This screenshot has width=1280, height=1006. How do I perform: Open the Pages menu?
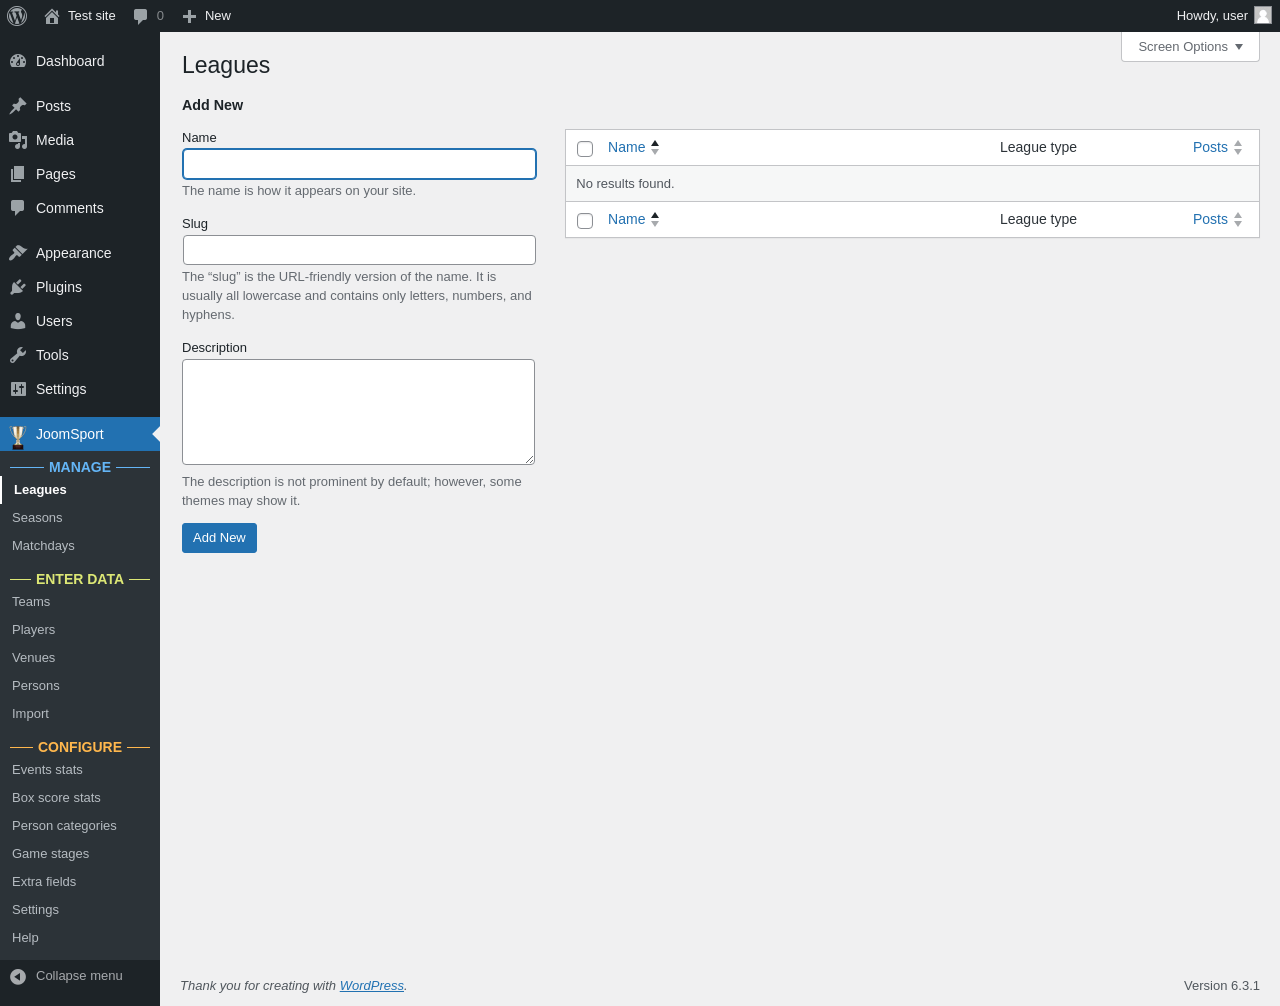[80, 174]
